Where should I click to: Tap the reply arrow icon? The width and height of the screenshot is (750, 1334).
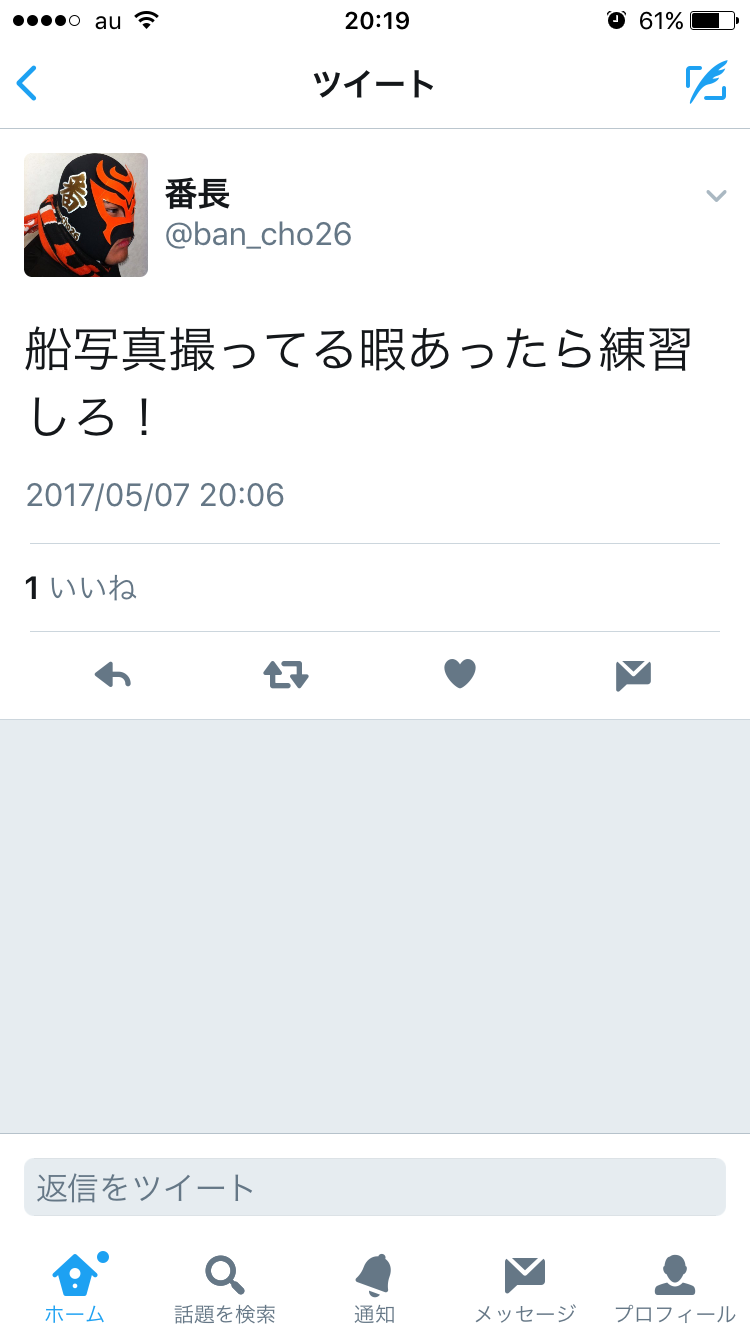(x=113, y=676)
